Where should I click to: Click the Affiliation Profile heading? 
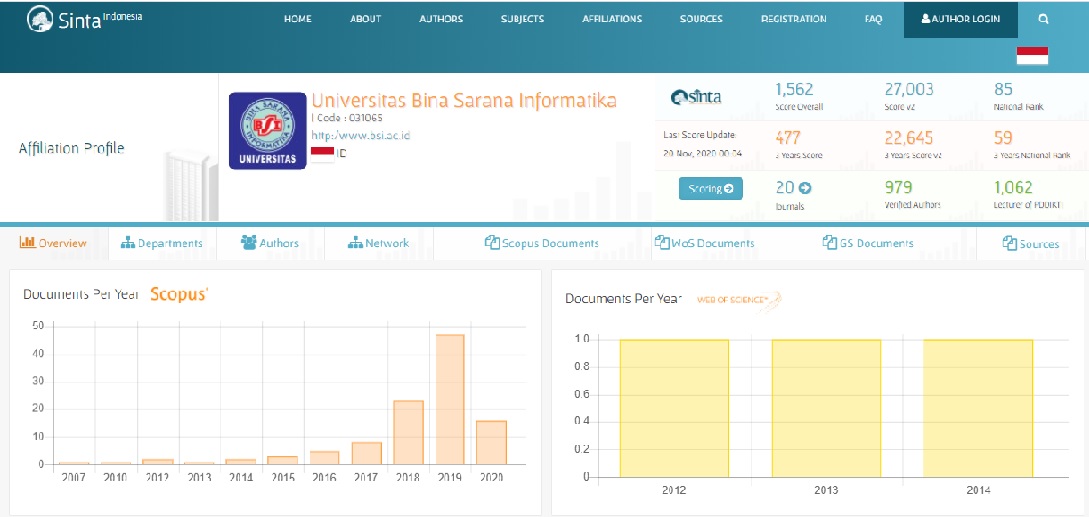point(72,148)
